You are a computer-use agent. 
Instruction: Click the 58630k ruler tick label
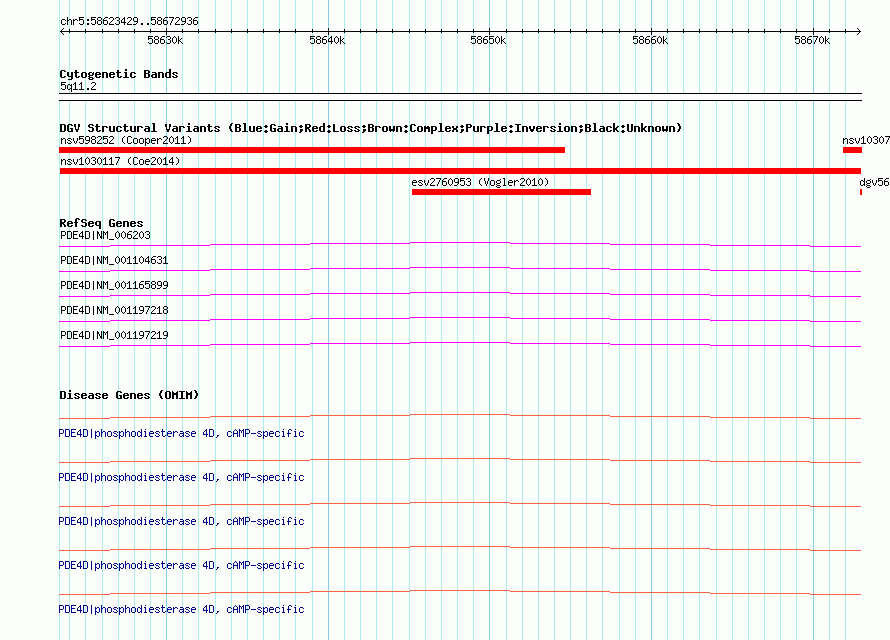(x=165, y=40)
